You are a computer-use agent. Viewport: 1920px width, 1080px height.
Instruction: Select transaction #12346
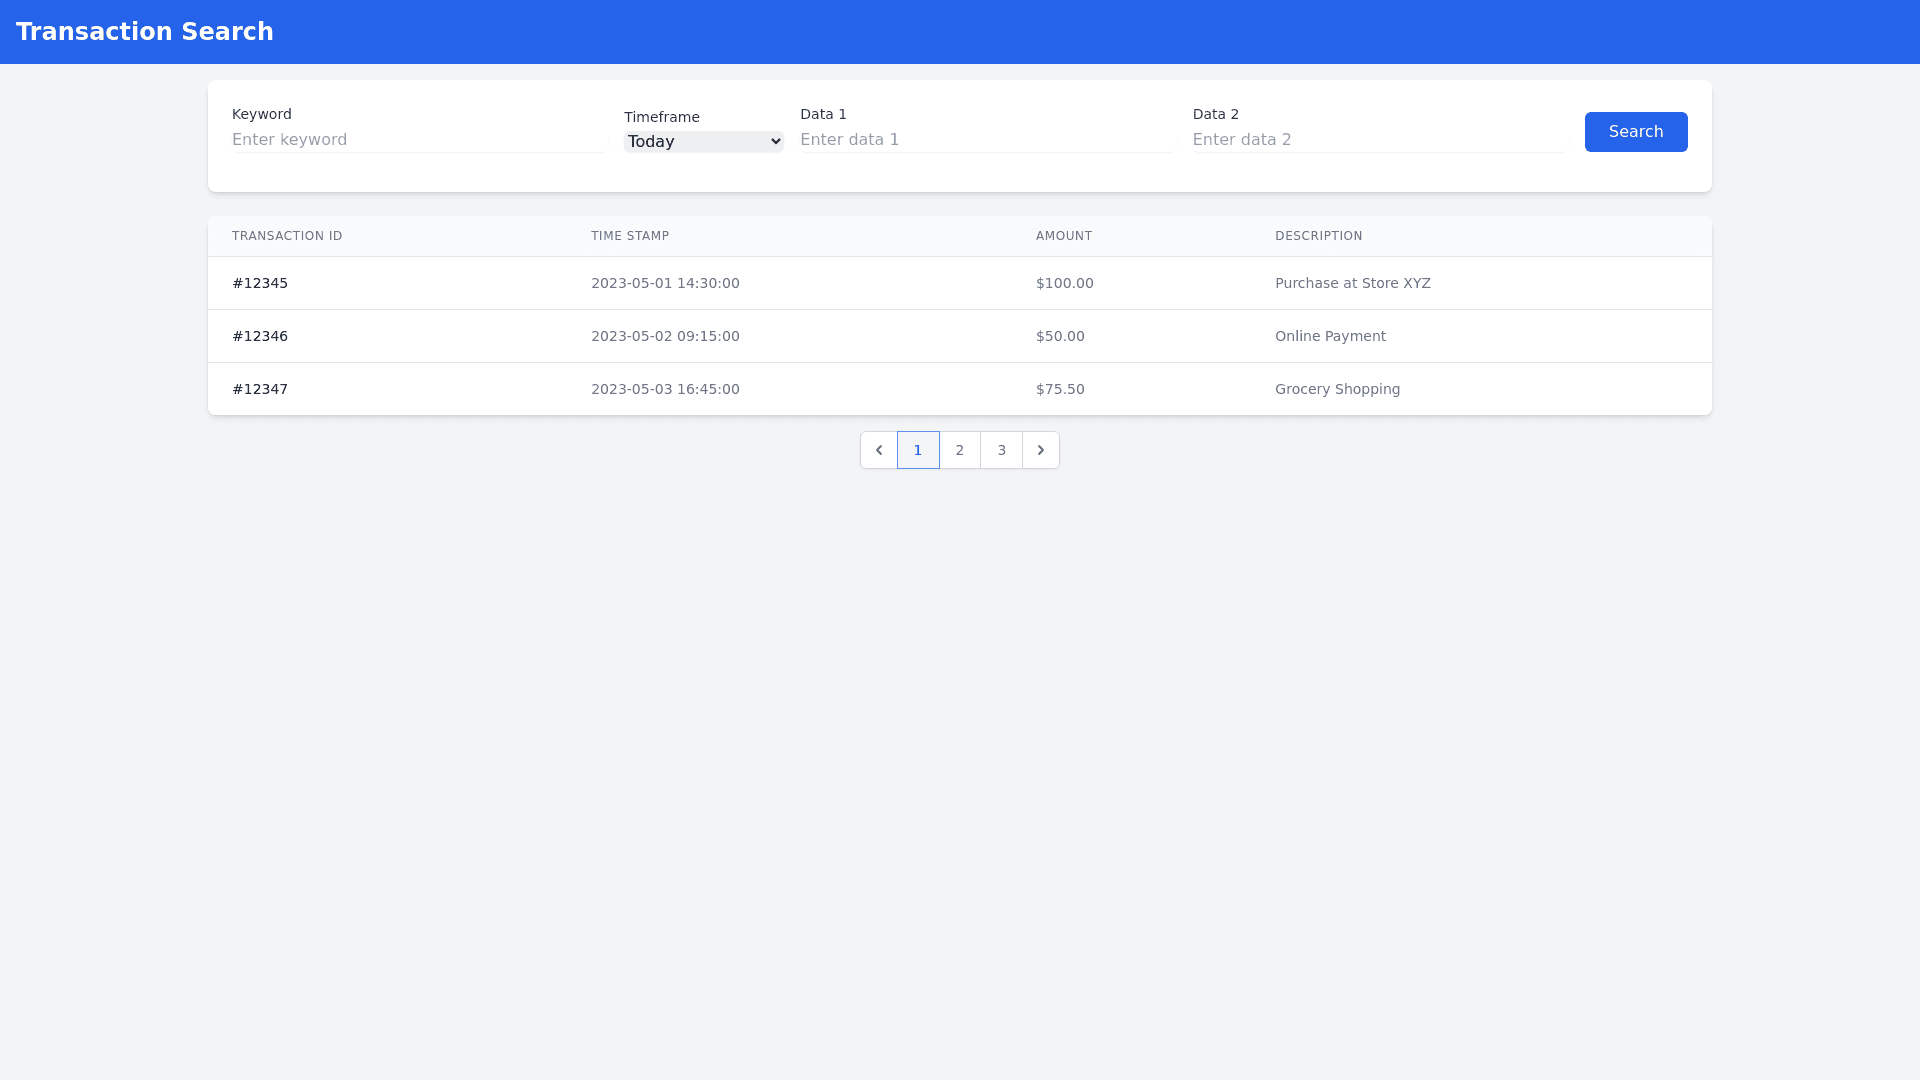coord(260,336)
